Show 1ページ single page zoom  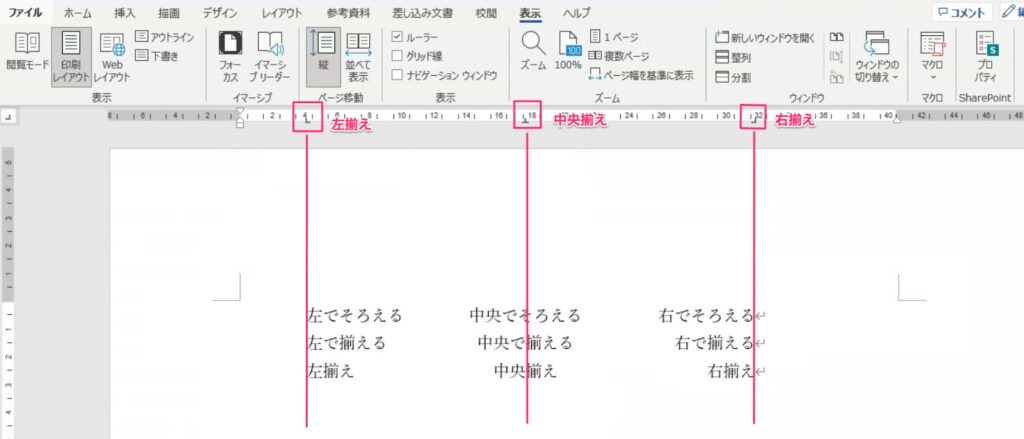tap(614, 37)
